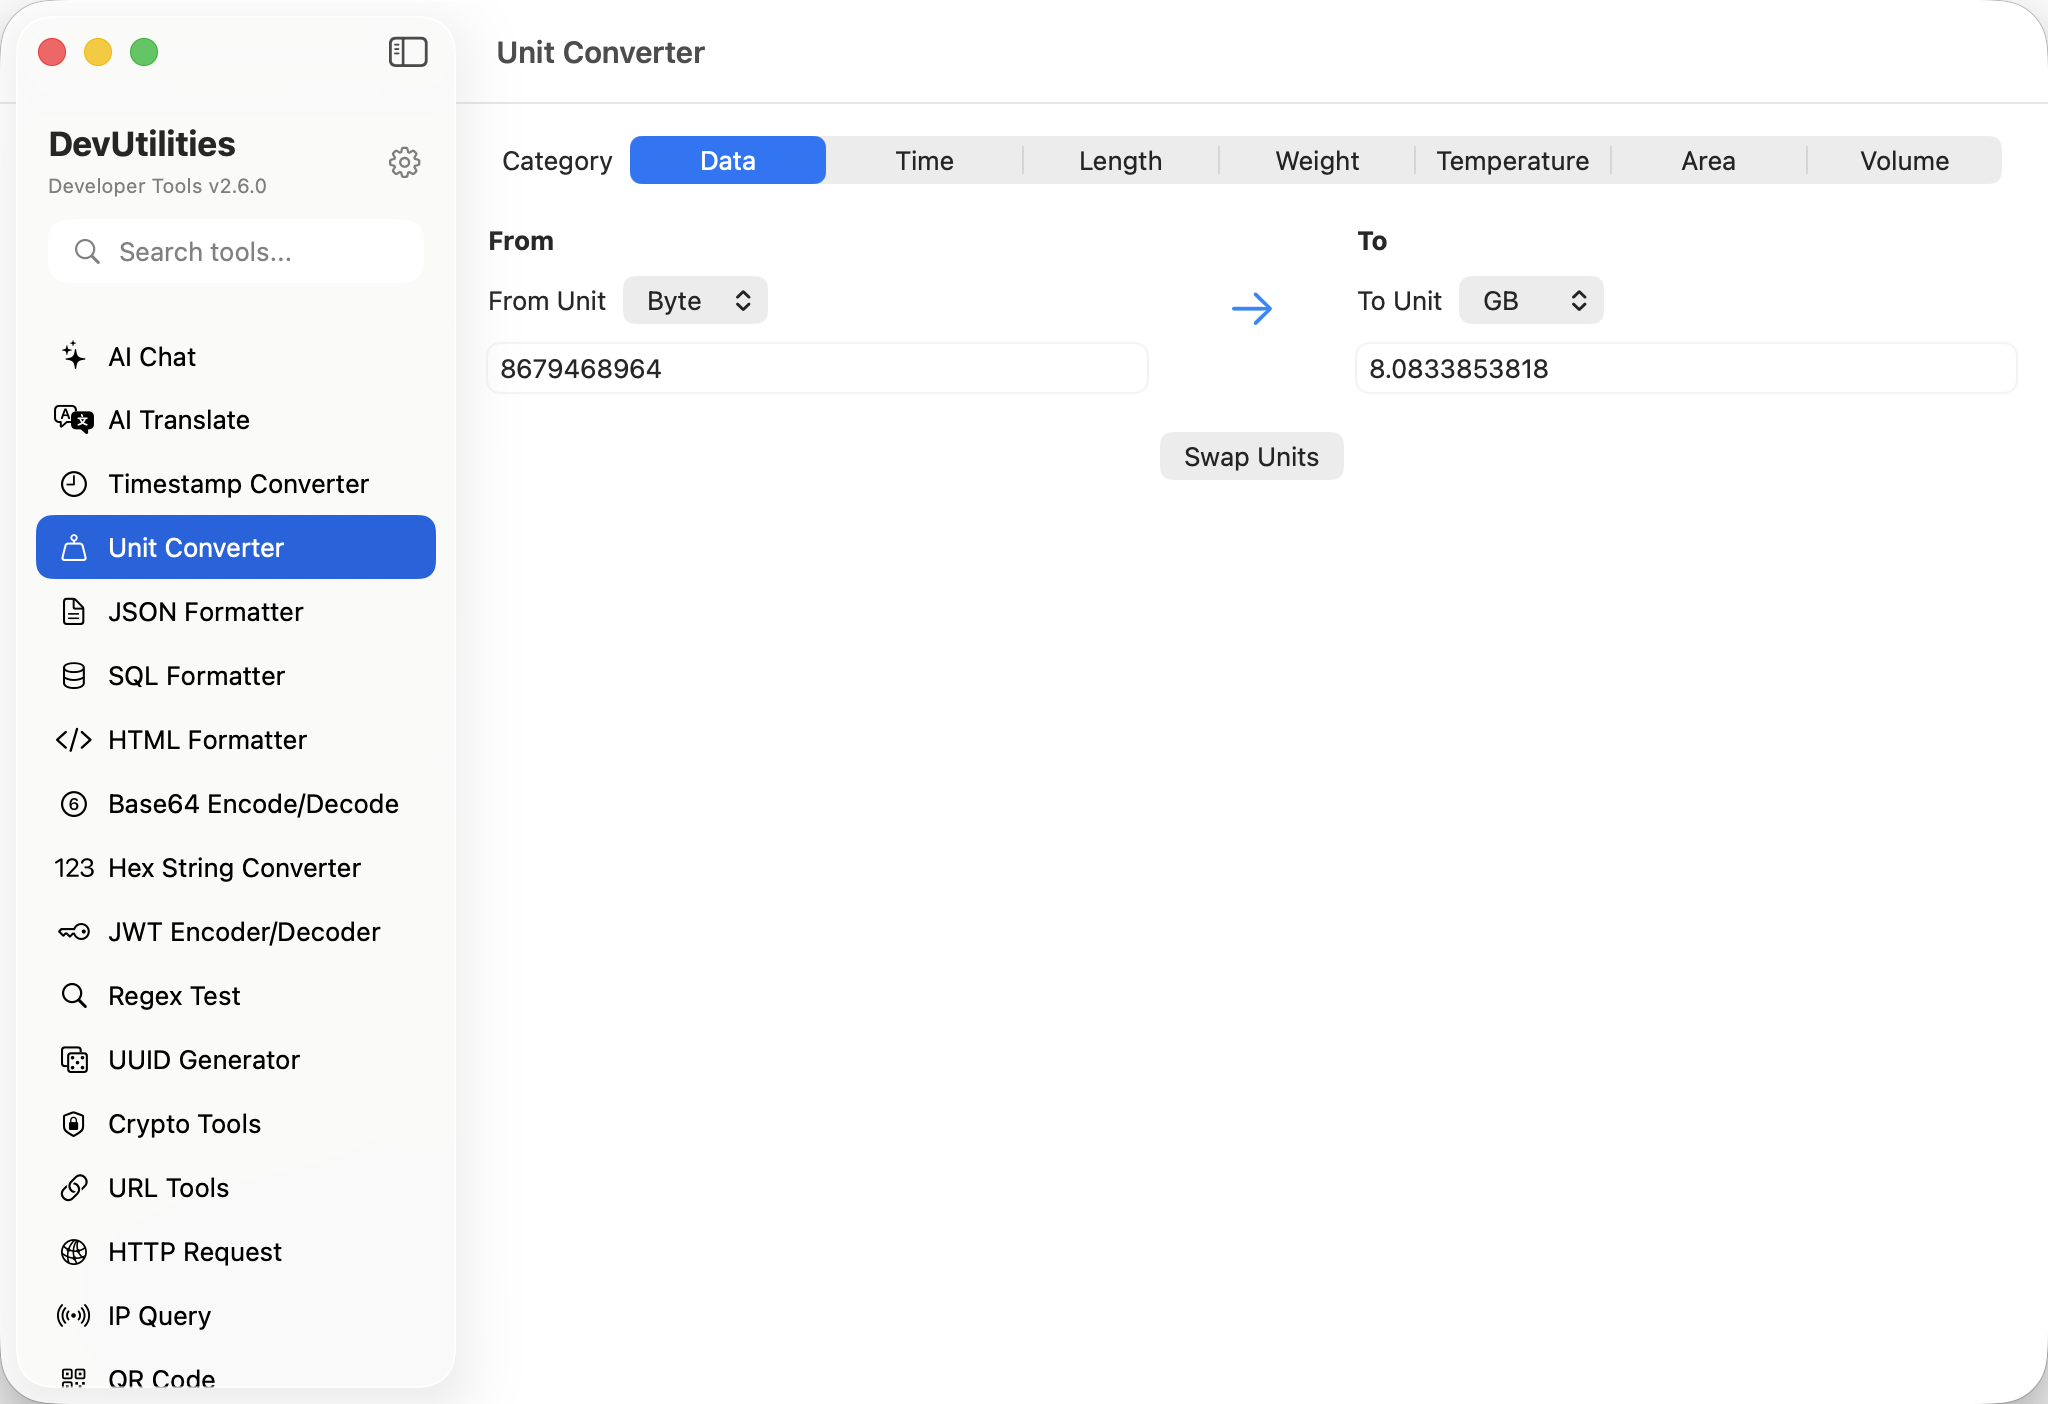Open the Crypto Tools panel
Screen dimensions: 2048x1404
coord(184,1123)
